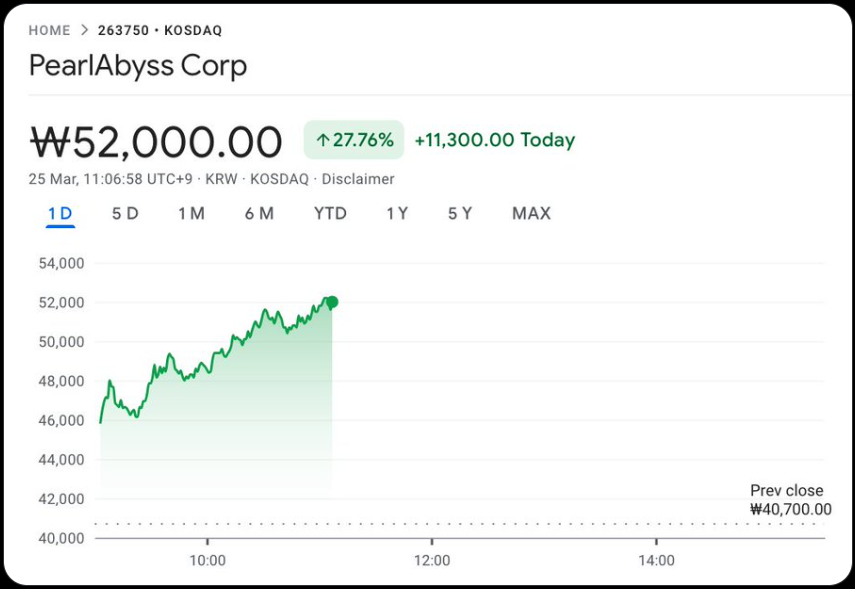
Task: Click the green current-price dot on chart
Action: coord(332,302)
